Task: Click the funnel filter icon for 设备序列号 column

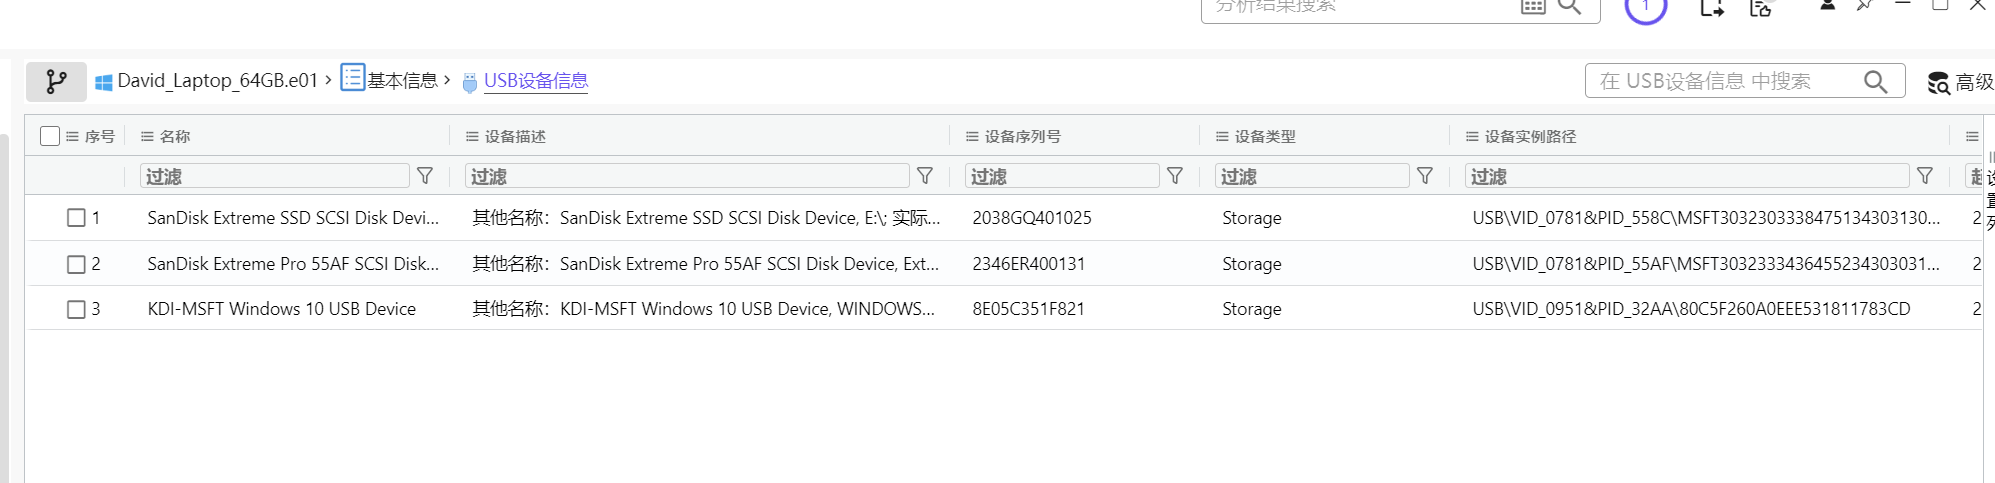Action: tap(1175, 176)
